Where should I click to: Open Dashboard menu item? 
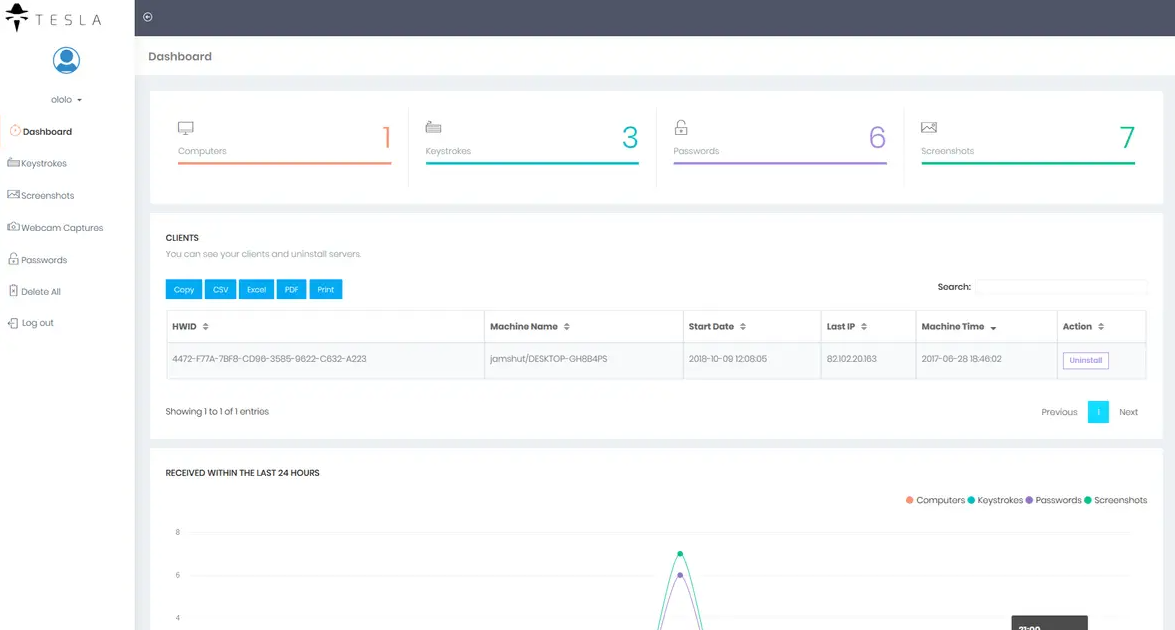click(x=47, y=132)
